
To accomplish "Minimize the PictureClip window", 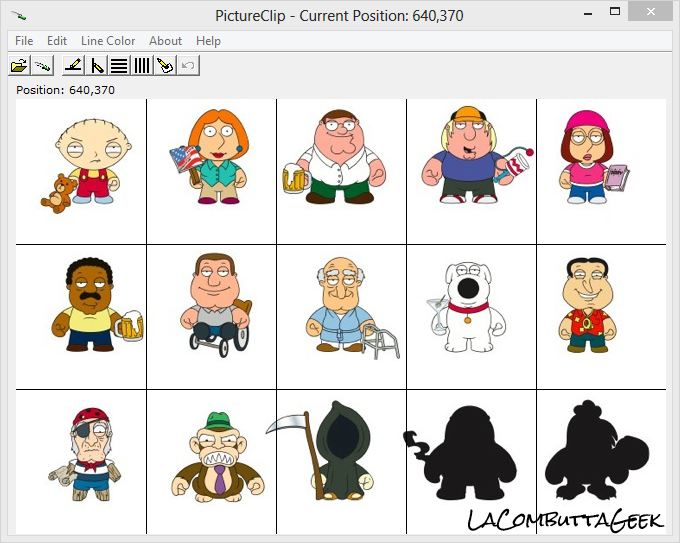I will coord(588,13).
